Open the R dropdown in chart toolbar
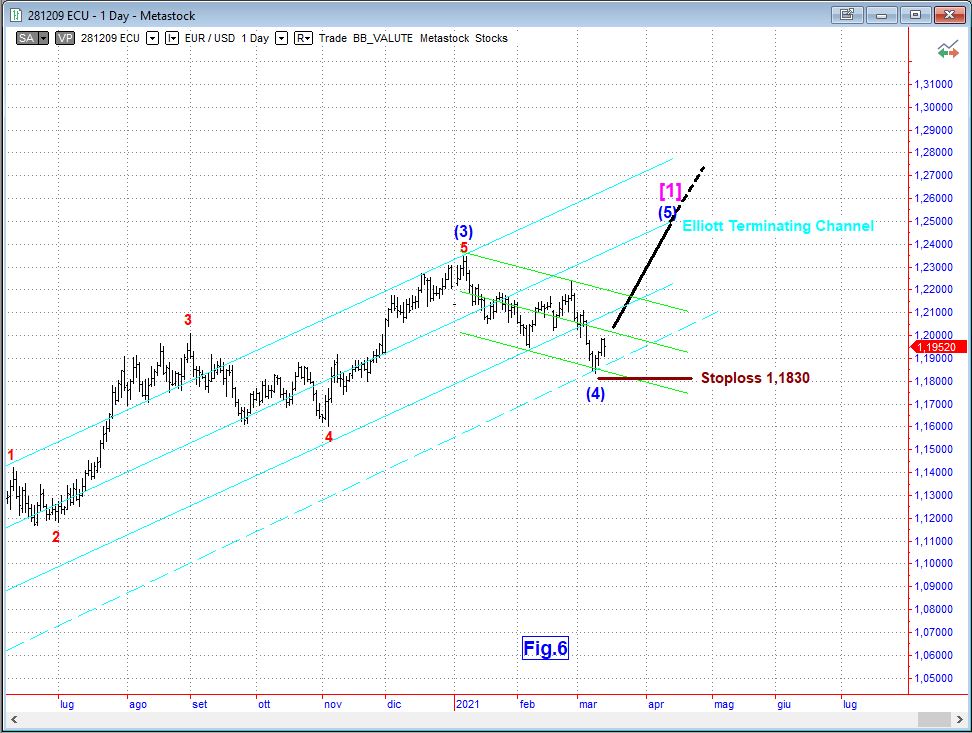972x733 pixels. [303, 38]
